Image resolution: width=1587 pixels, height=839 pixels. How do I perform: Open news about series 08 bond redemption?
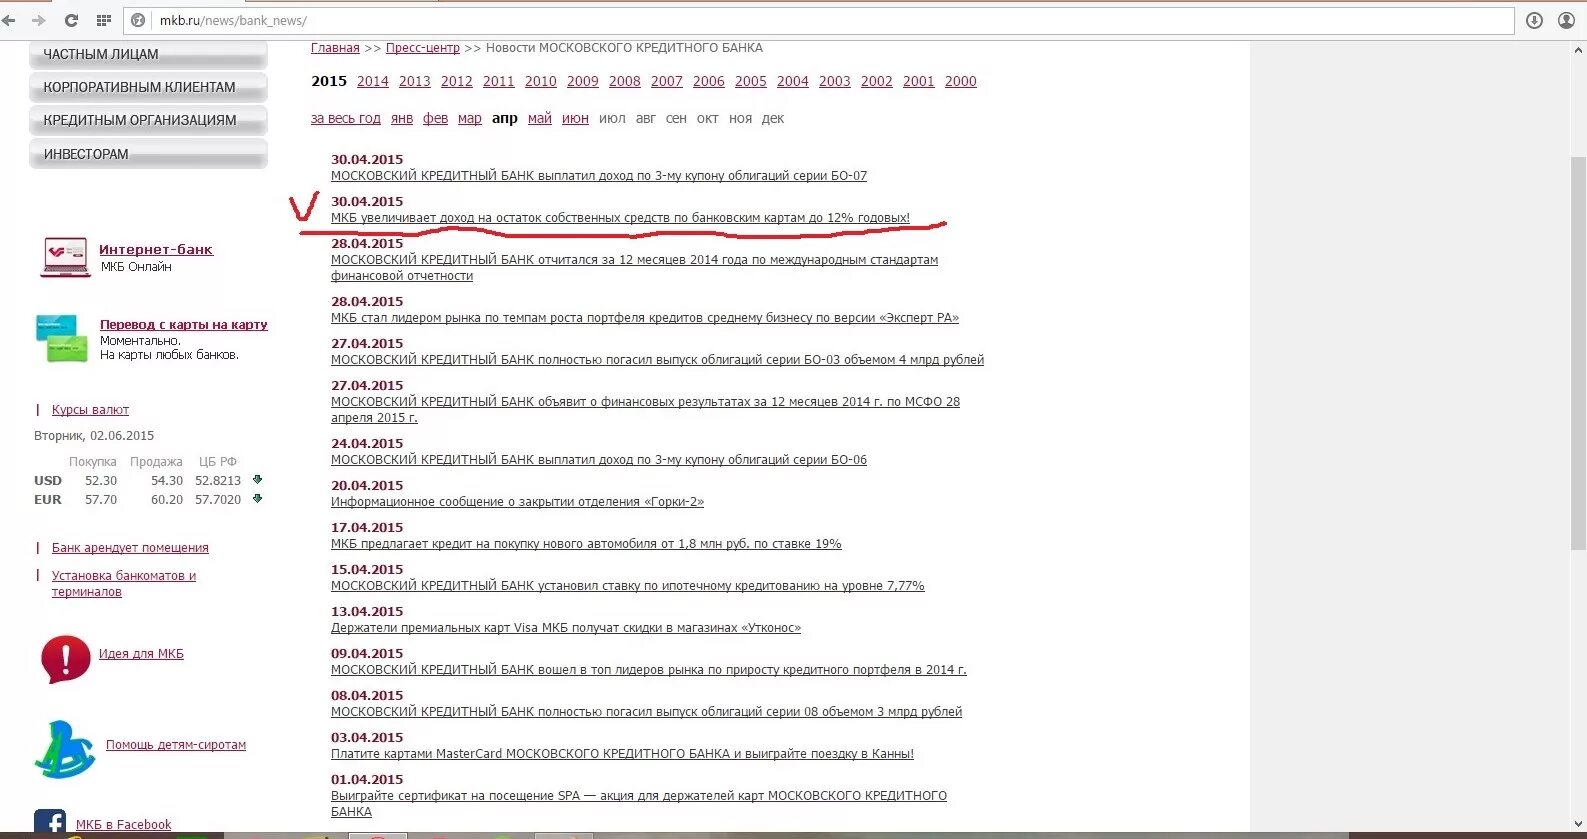tap(646, 712)
